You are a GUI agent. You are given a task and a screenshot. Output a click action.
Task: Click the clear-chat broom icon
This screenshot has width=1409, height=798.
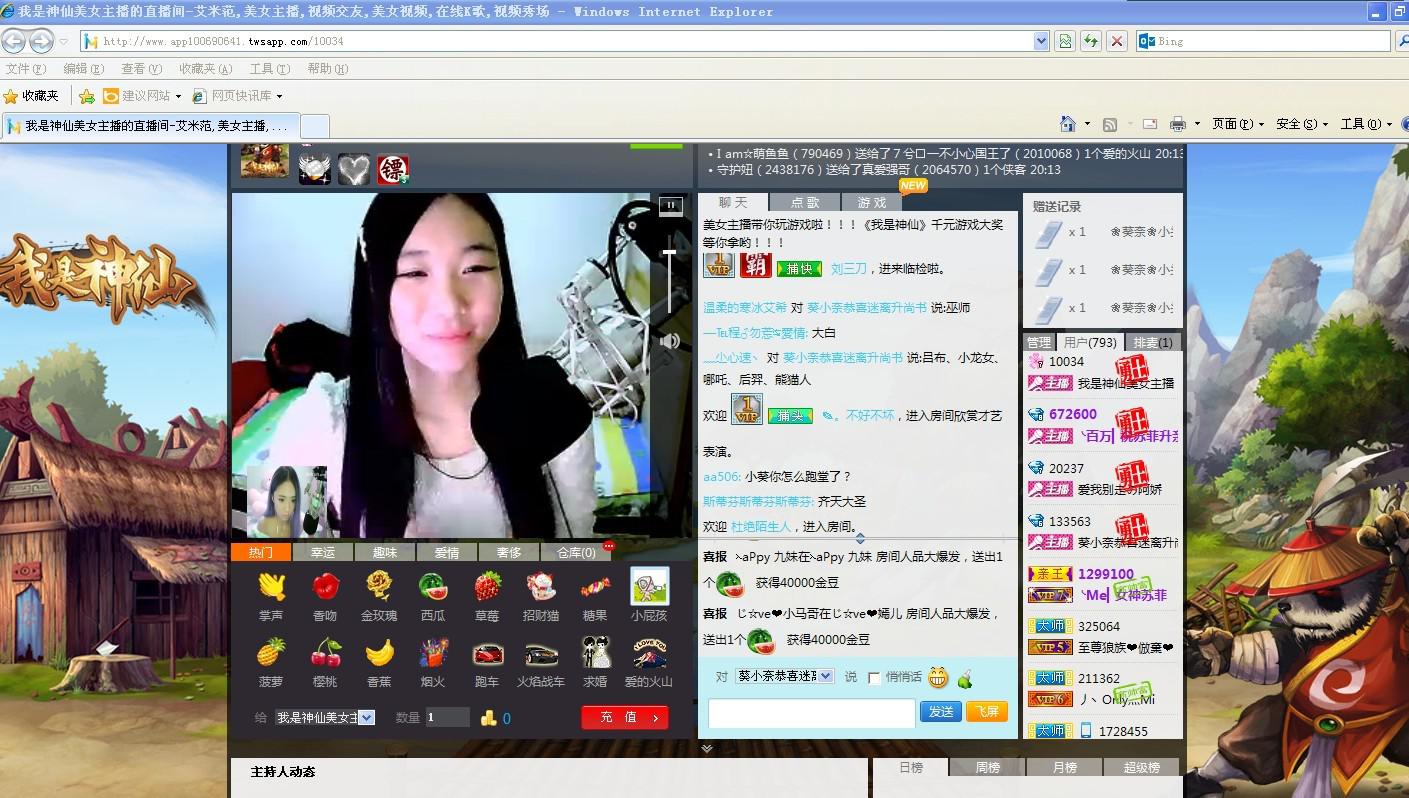pos(965,678)
